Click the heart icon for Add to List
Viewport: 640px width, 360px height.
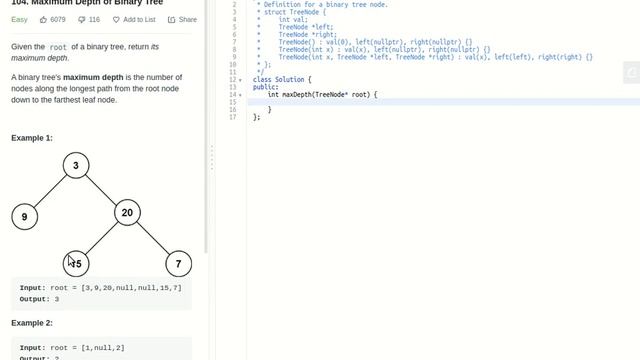tap(116, 20)
